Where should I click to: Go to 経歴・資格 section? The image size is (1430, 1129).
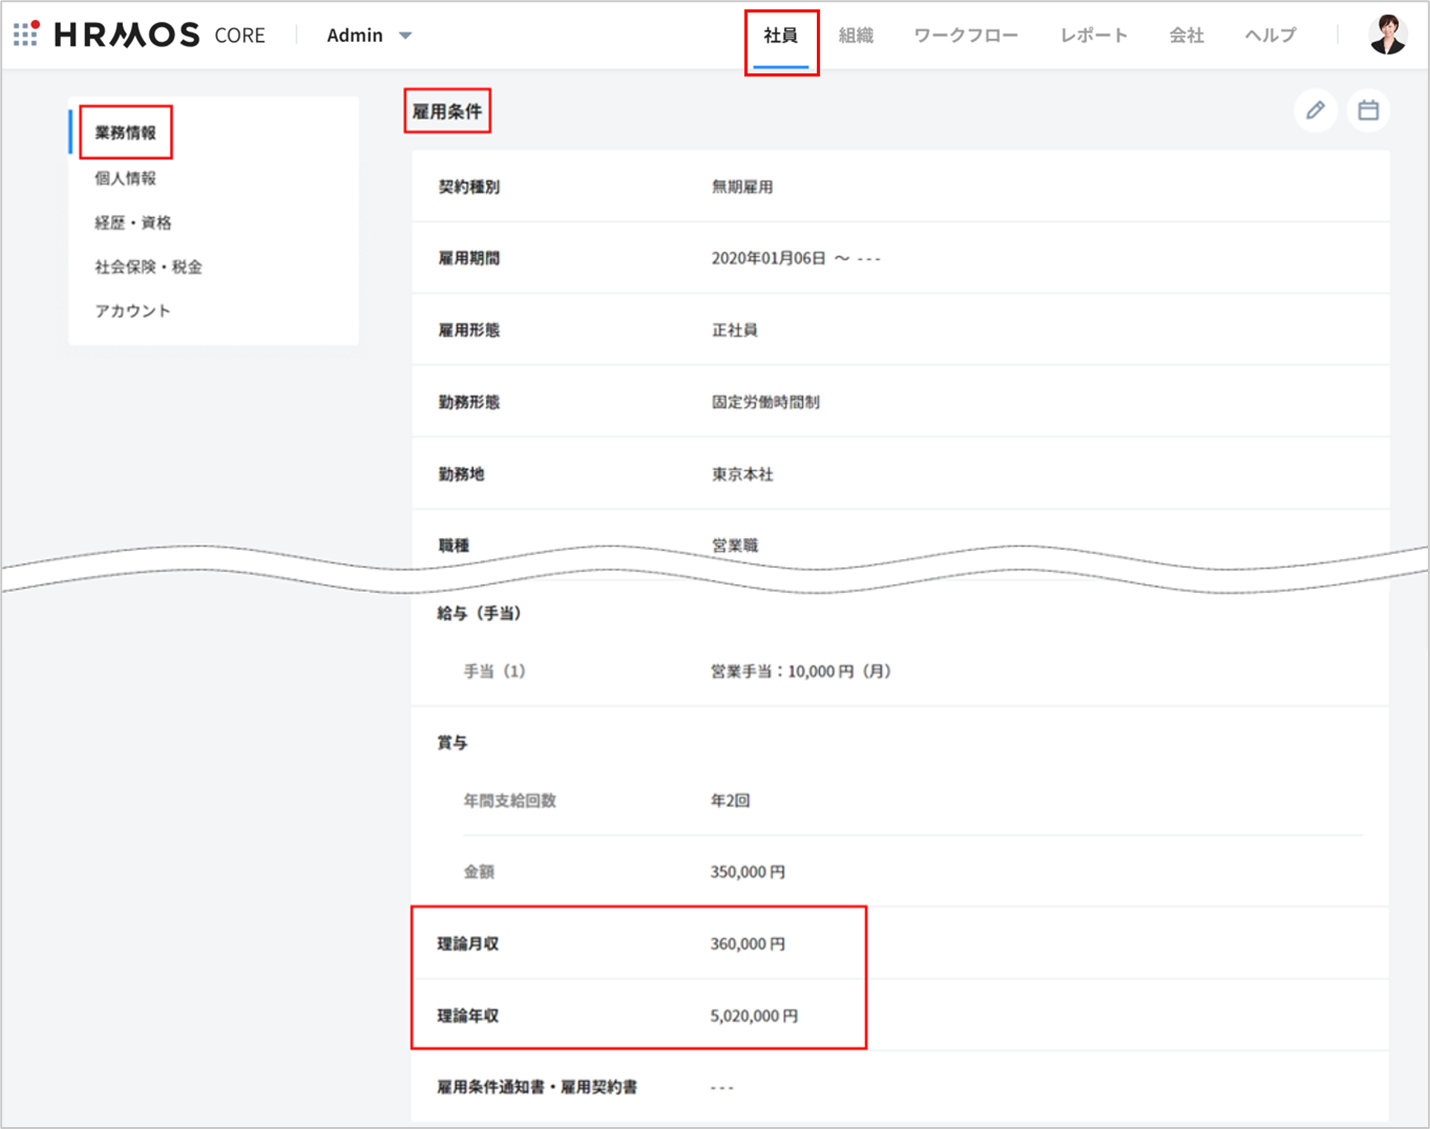[x=133, y=222]
